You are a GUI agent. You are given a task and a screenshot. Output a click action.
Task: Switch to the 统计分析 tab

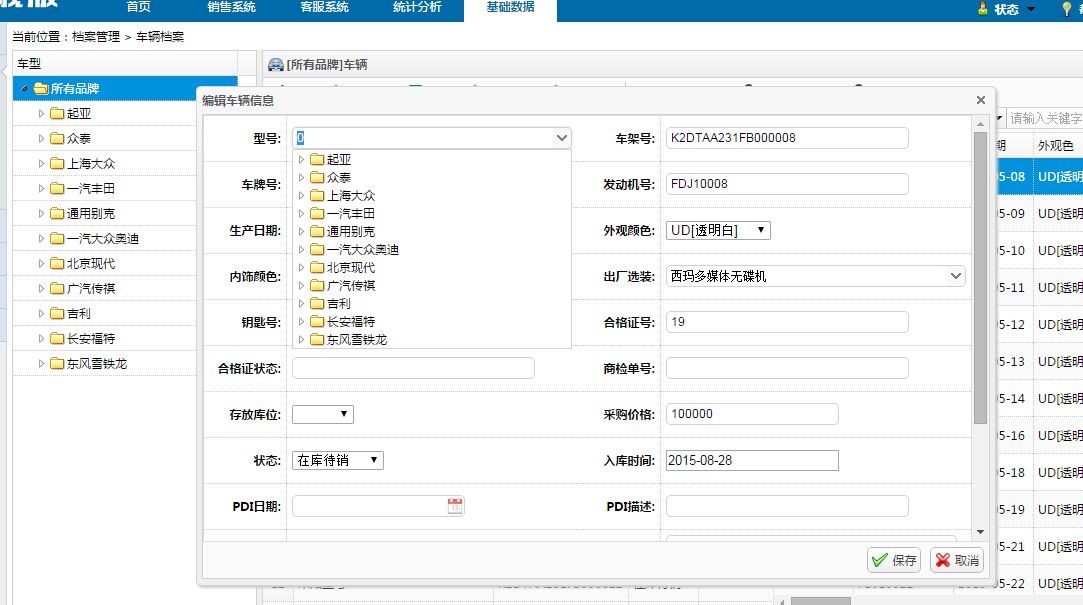[x=413, y=8]
